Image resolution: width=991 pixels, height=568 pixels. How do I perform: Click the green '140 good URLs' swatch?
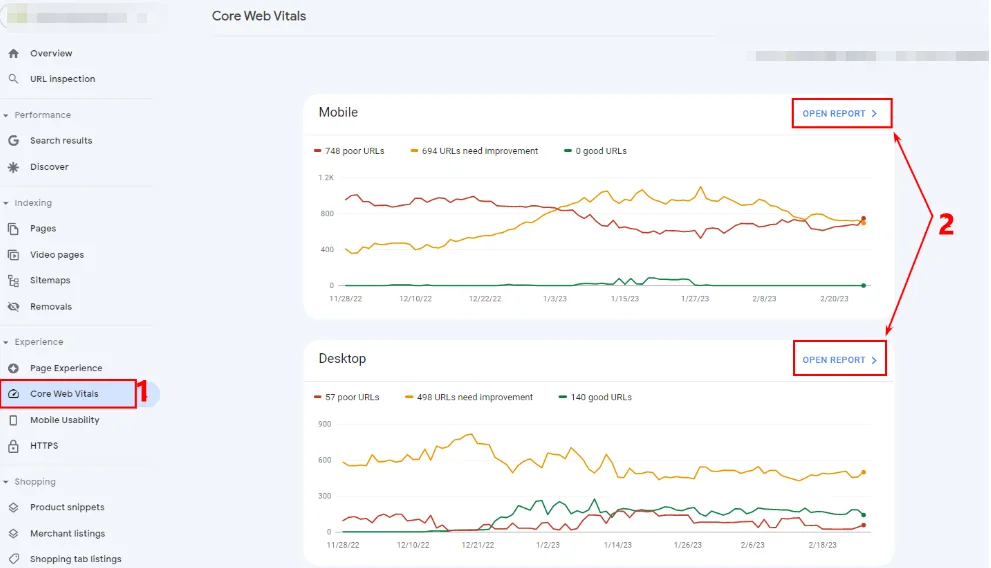point(562,397)
